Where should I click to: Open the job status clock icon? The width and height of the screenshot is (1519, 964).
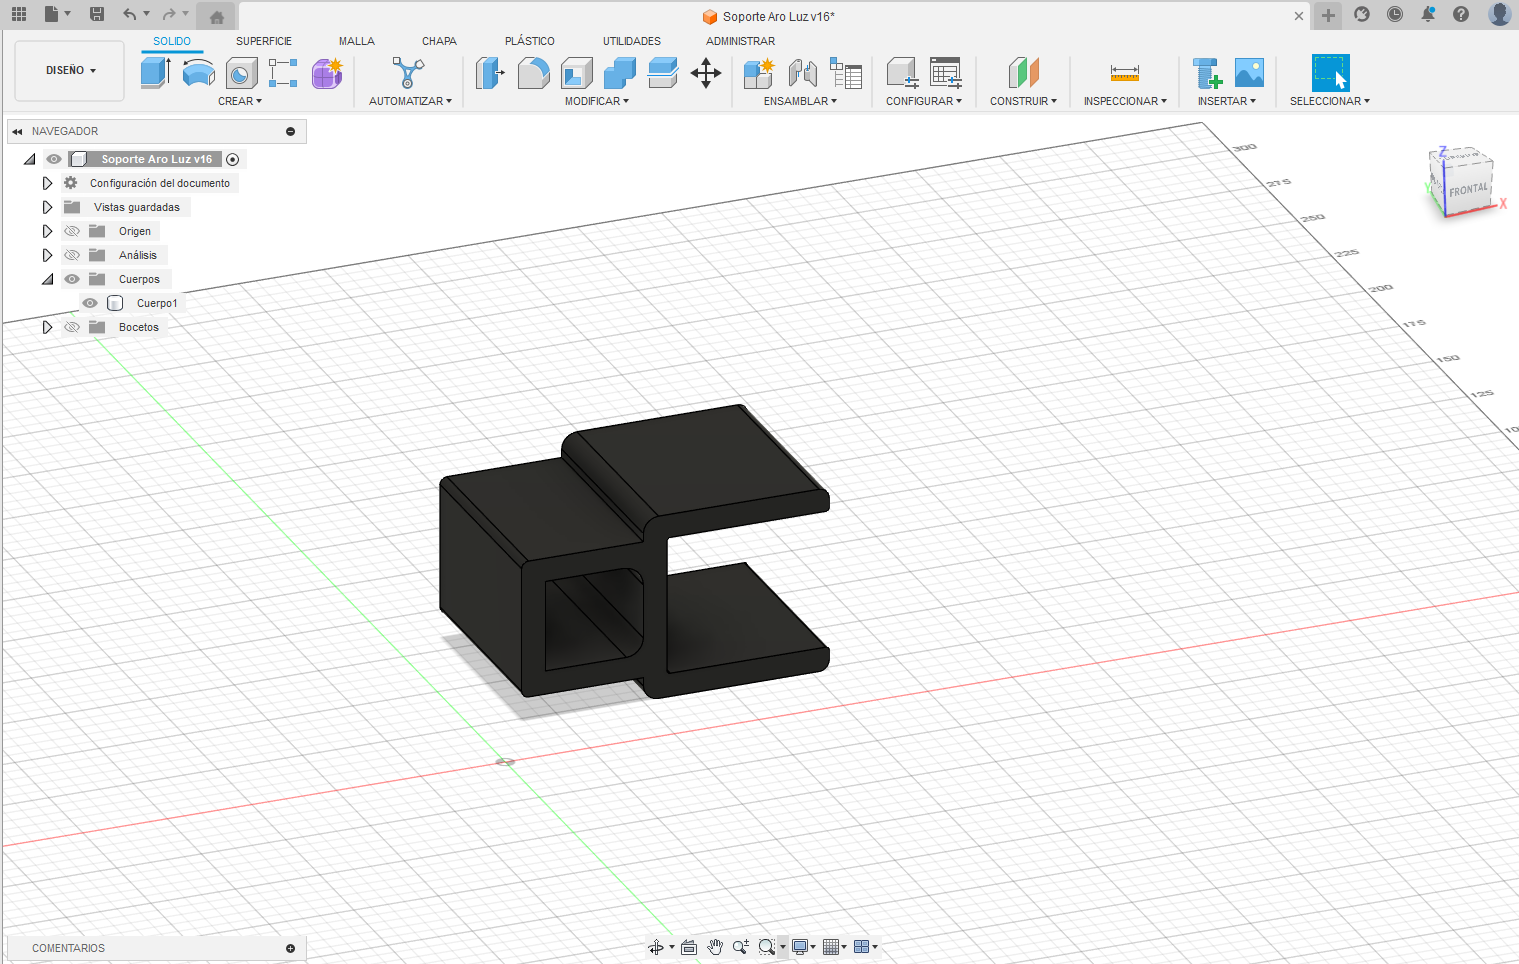[x=1395, y=14]
